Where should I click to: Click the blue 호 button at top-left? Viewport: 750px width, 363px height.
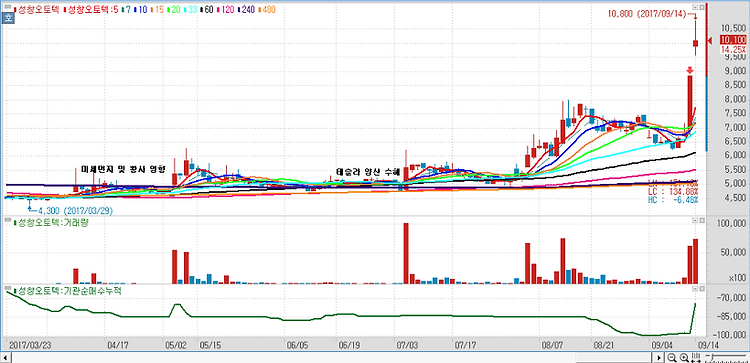(x=8, y=19)
